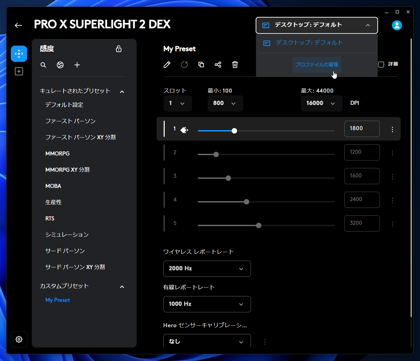Open more options for DPI slot 4
The image size is (420, 361).
pyautogui.click(x=392, y=200)
